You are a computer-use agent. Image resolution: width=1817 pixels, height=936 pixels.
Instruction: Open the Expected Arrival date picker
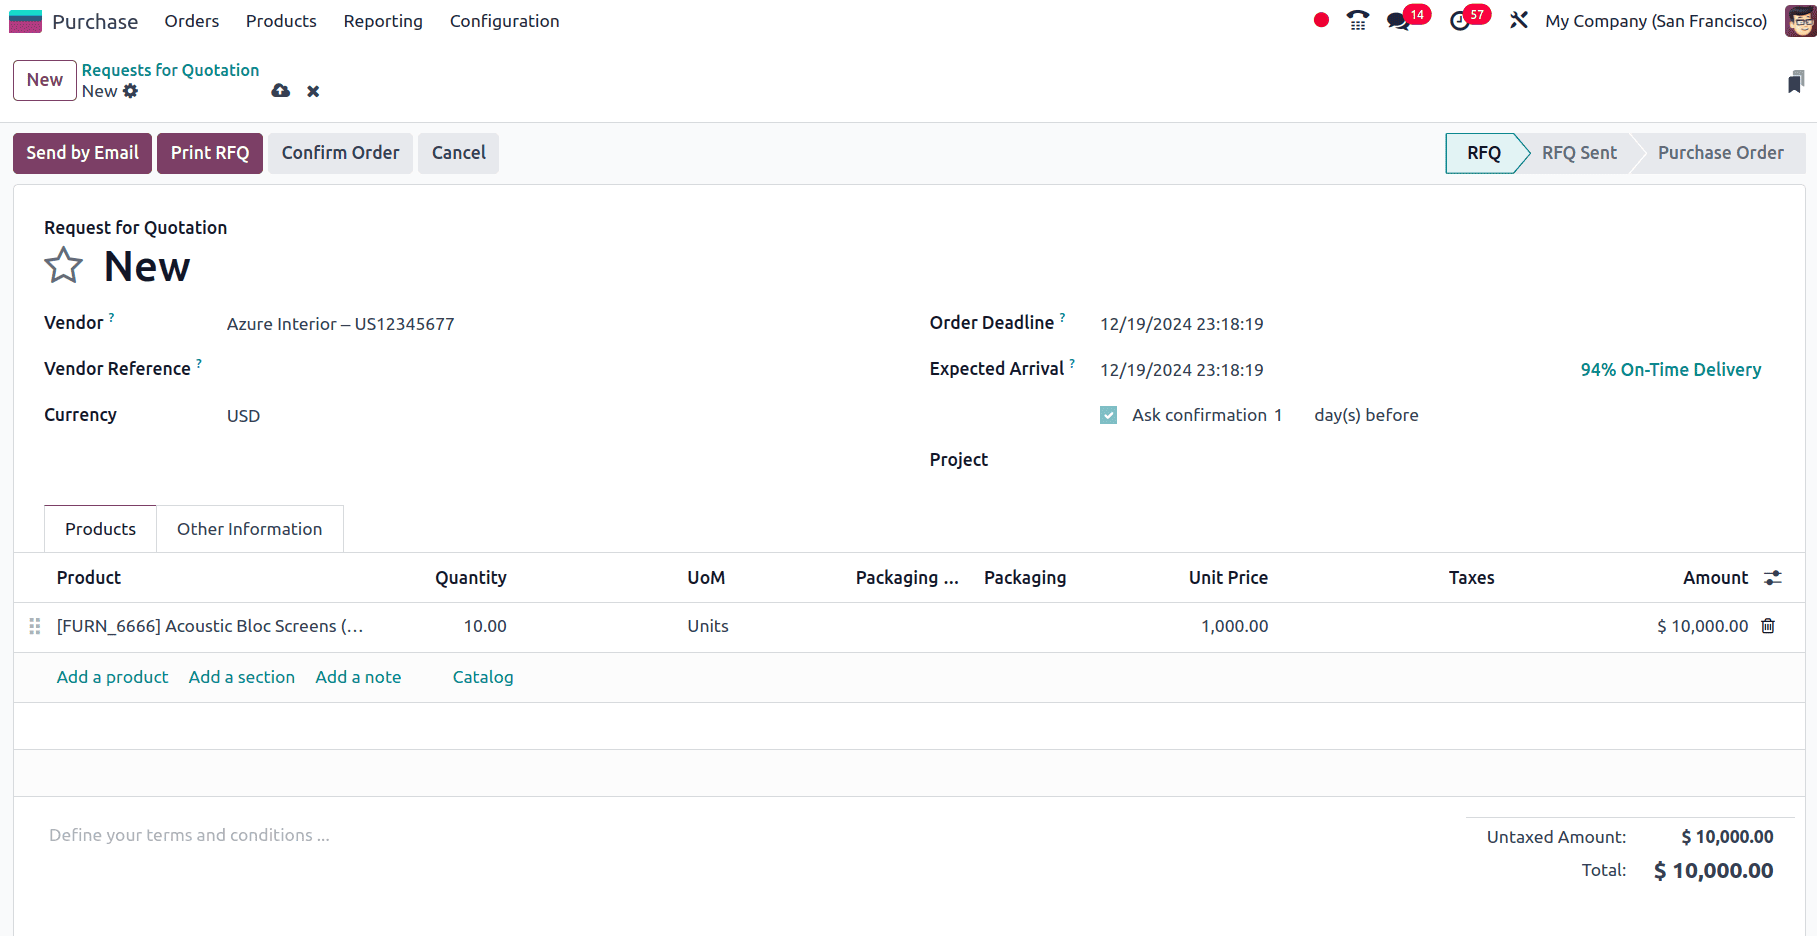(x=1182, y=370)
